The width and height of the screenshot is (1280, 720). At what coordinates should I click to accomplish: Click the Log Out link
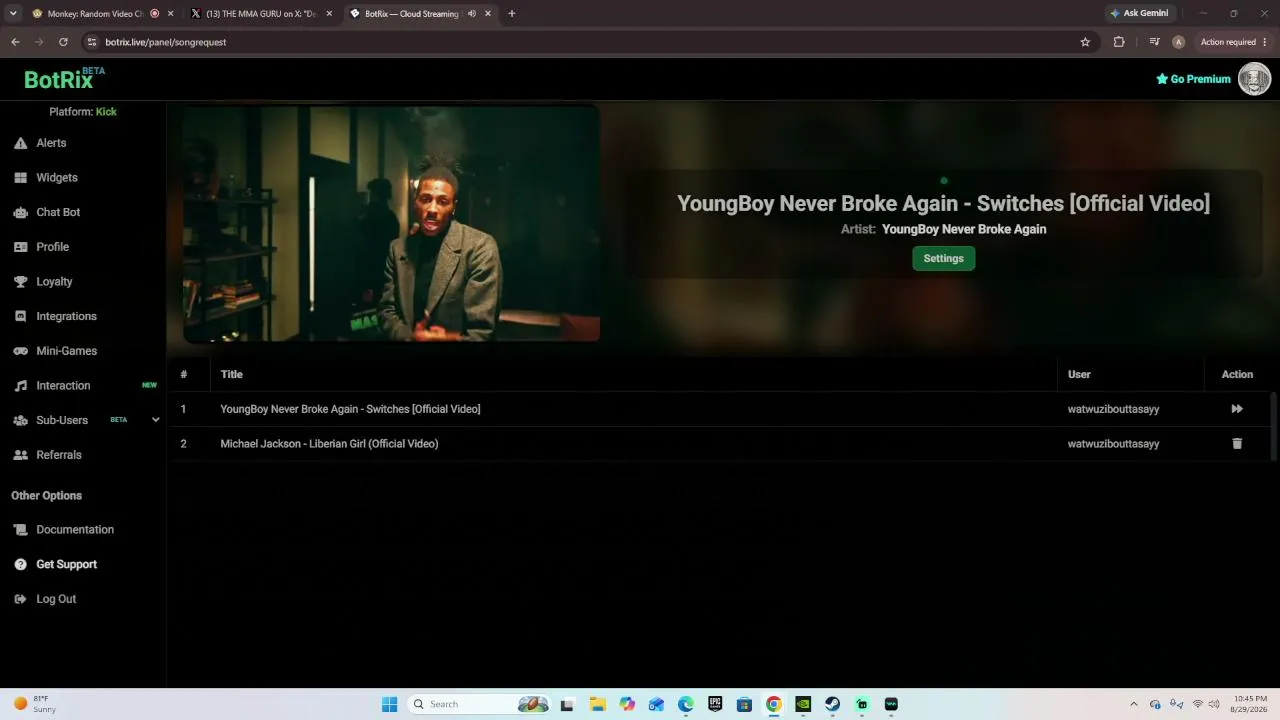(56, 599)
